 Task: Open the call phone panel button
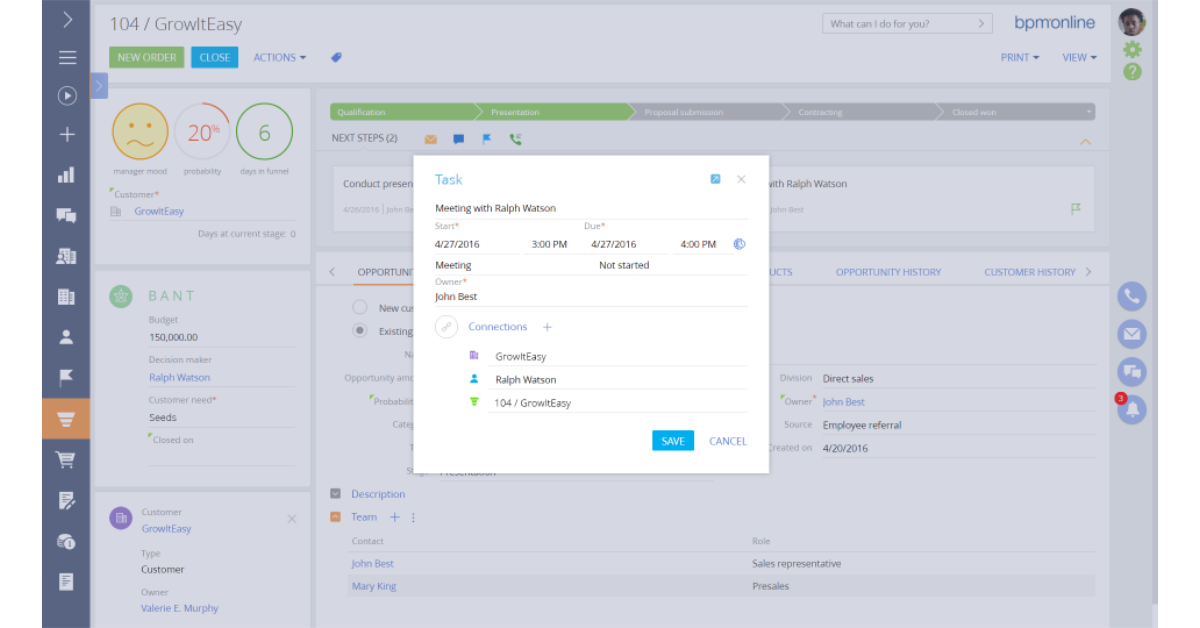tap(1131, 296)
